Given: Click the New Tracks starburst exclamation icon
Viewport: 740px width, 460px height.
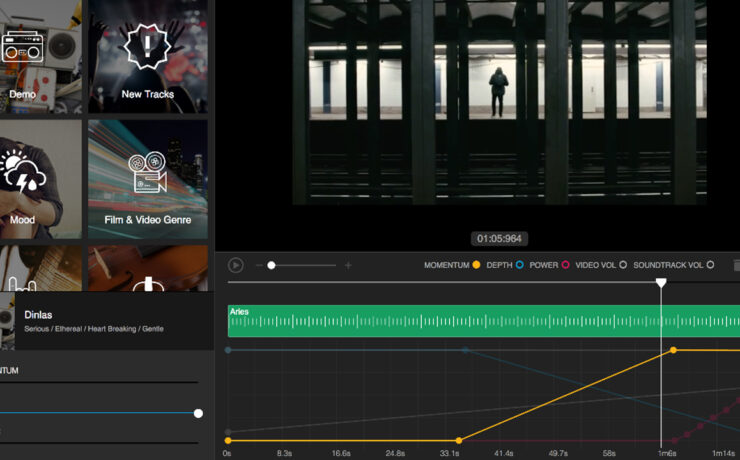Looking at the screenshot, I should 147,46.
